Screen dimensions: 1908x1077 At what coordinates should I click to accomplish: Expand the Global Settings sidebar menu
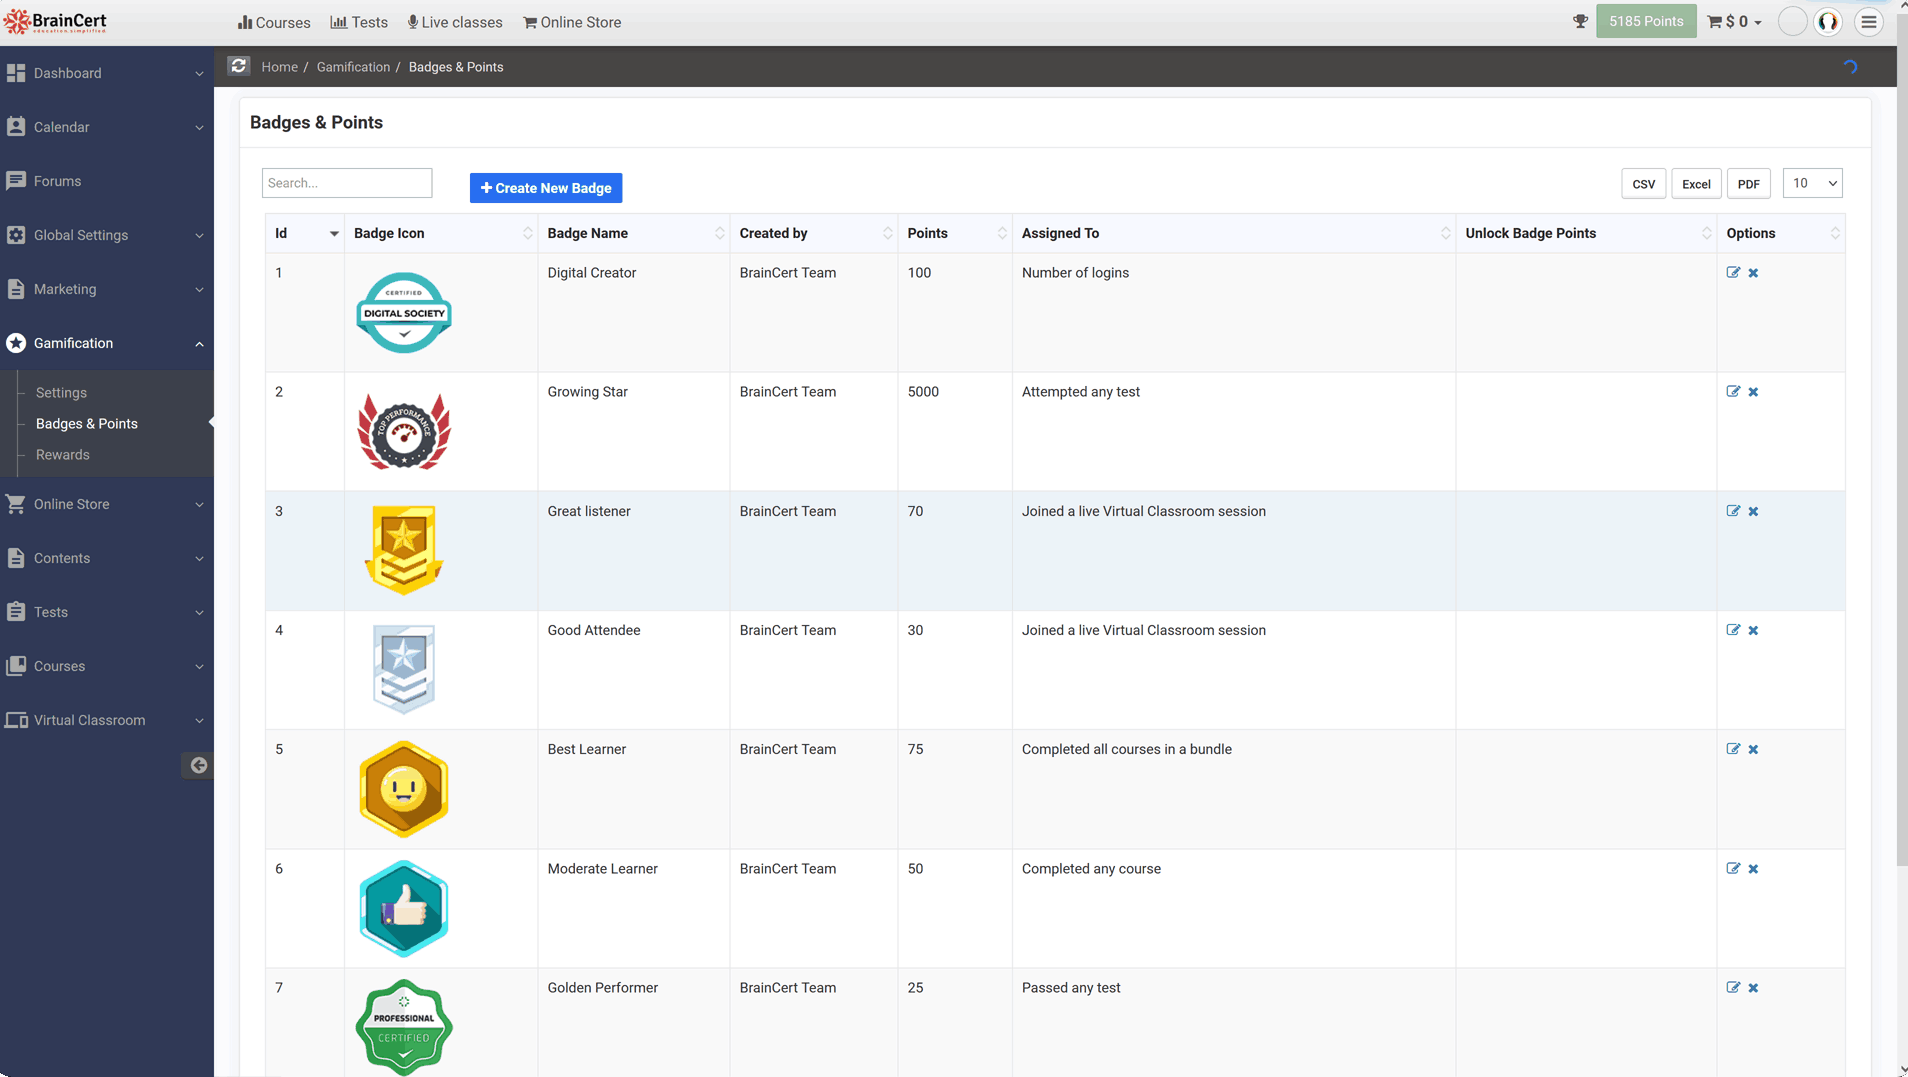coord(107,235)
